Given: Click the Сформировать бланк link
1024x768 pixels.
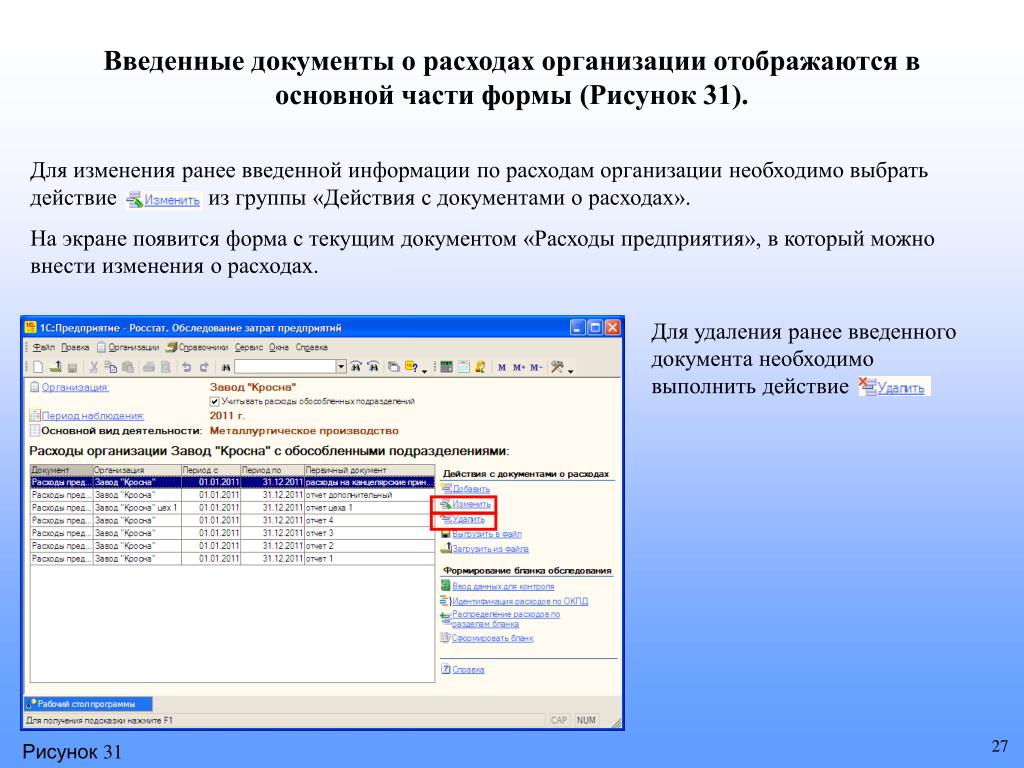Looking at the screenshot, I should click(492, 638).
